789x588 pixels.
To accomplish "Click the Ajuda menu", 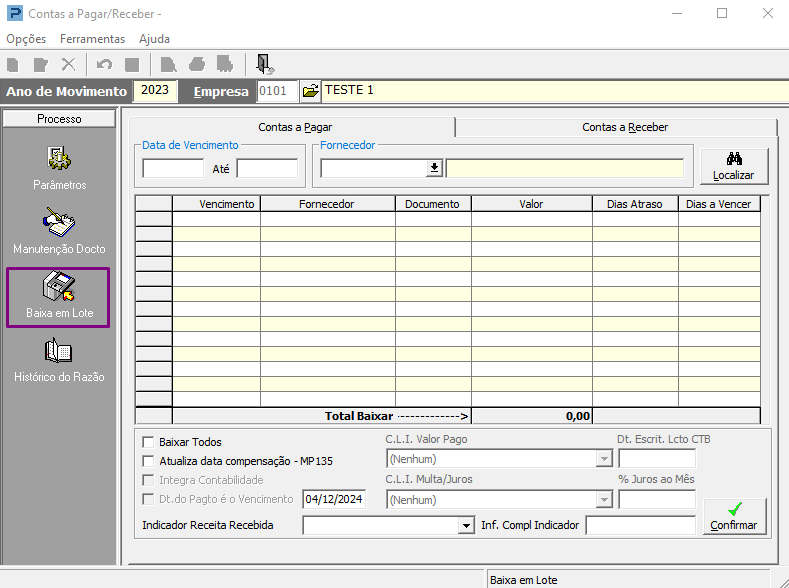I will (x=154, y=39).
